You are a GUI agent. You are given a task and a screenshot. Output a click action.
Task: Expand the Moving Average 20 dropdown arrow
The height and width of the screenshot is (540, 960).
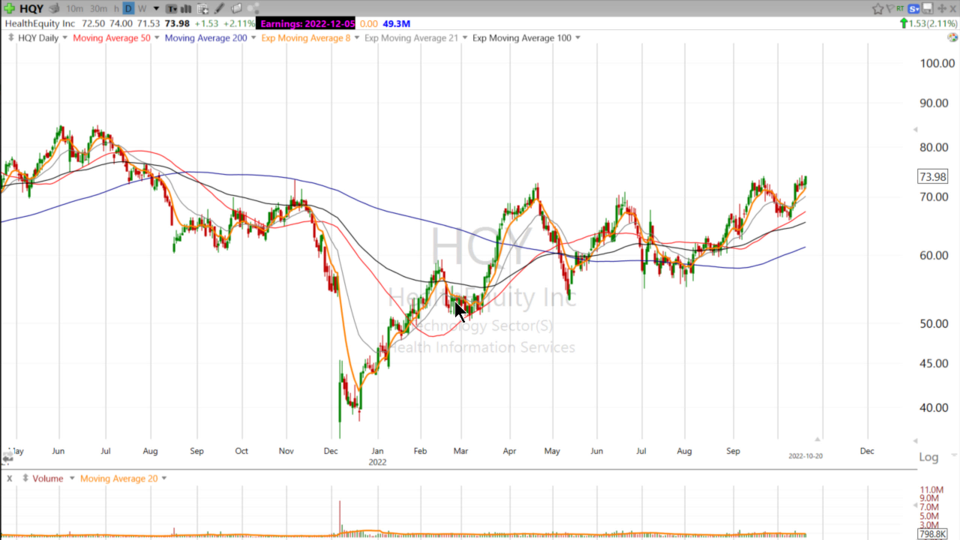[x=164, y=479]
